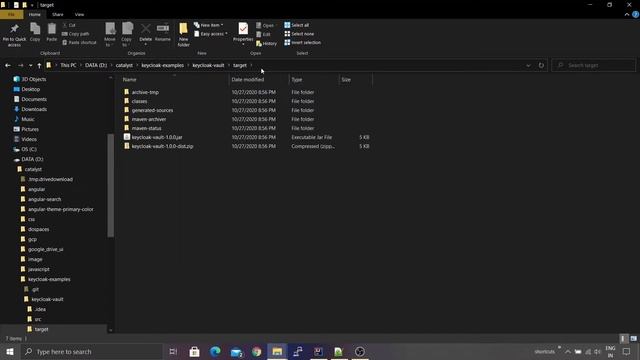
Task: Click navigation pane scrollbar thumb
Action: coord(111,186)
